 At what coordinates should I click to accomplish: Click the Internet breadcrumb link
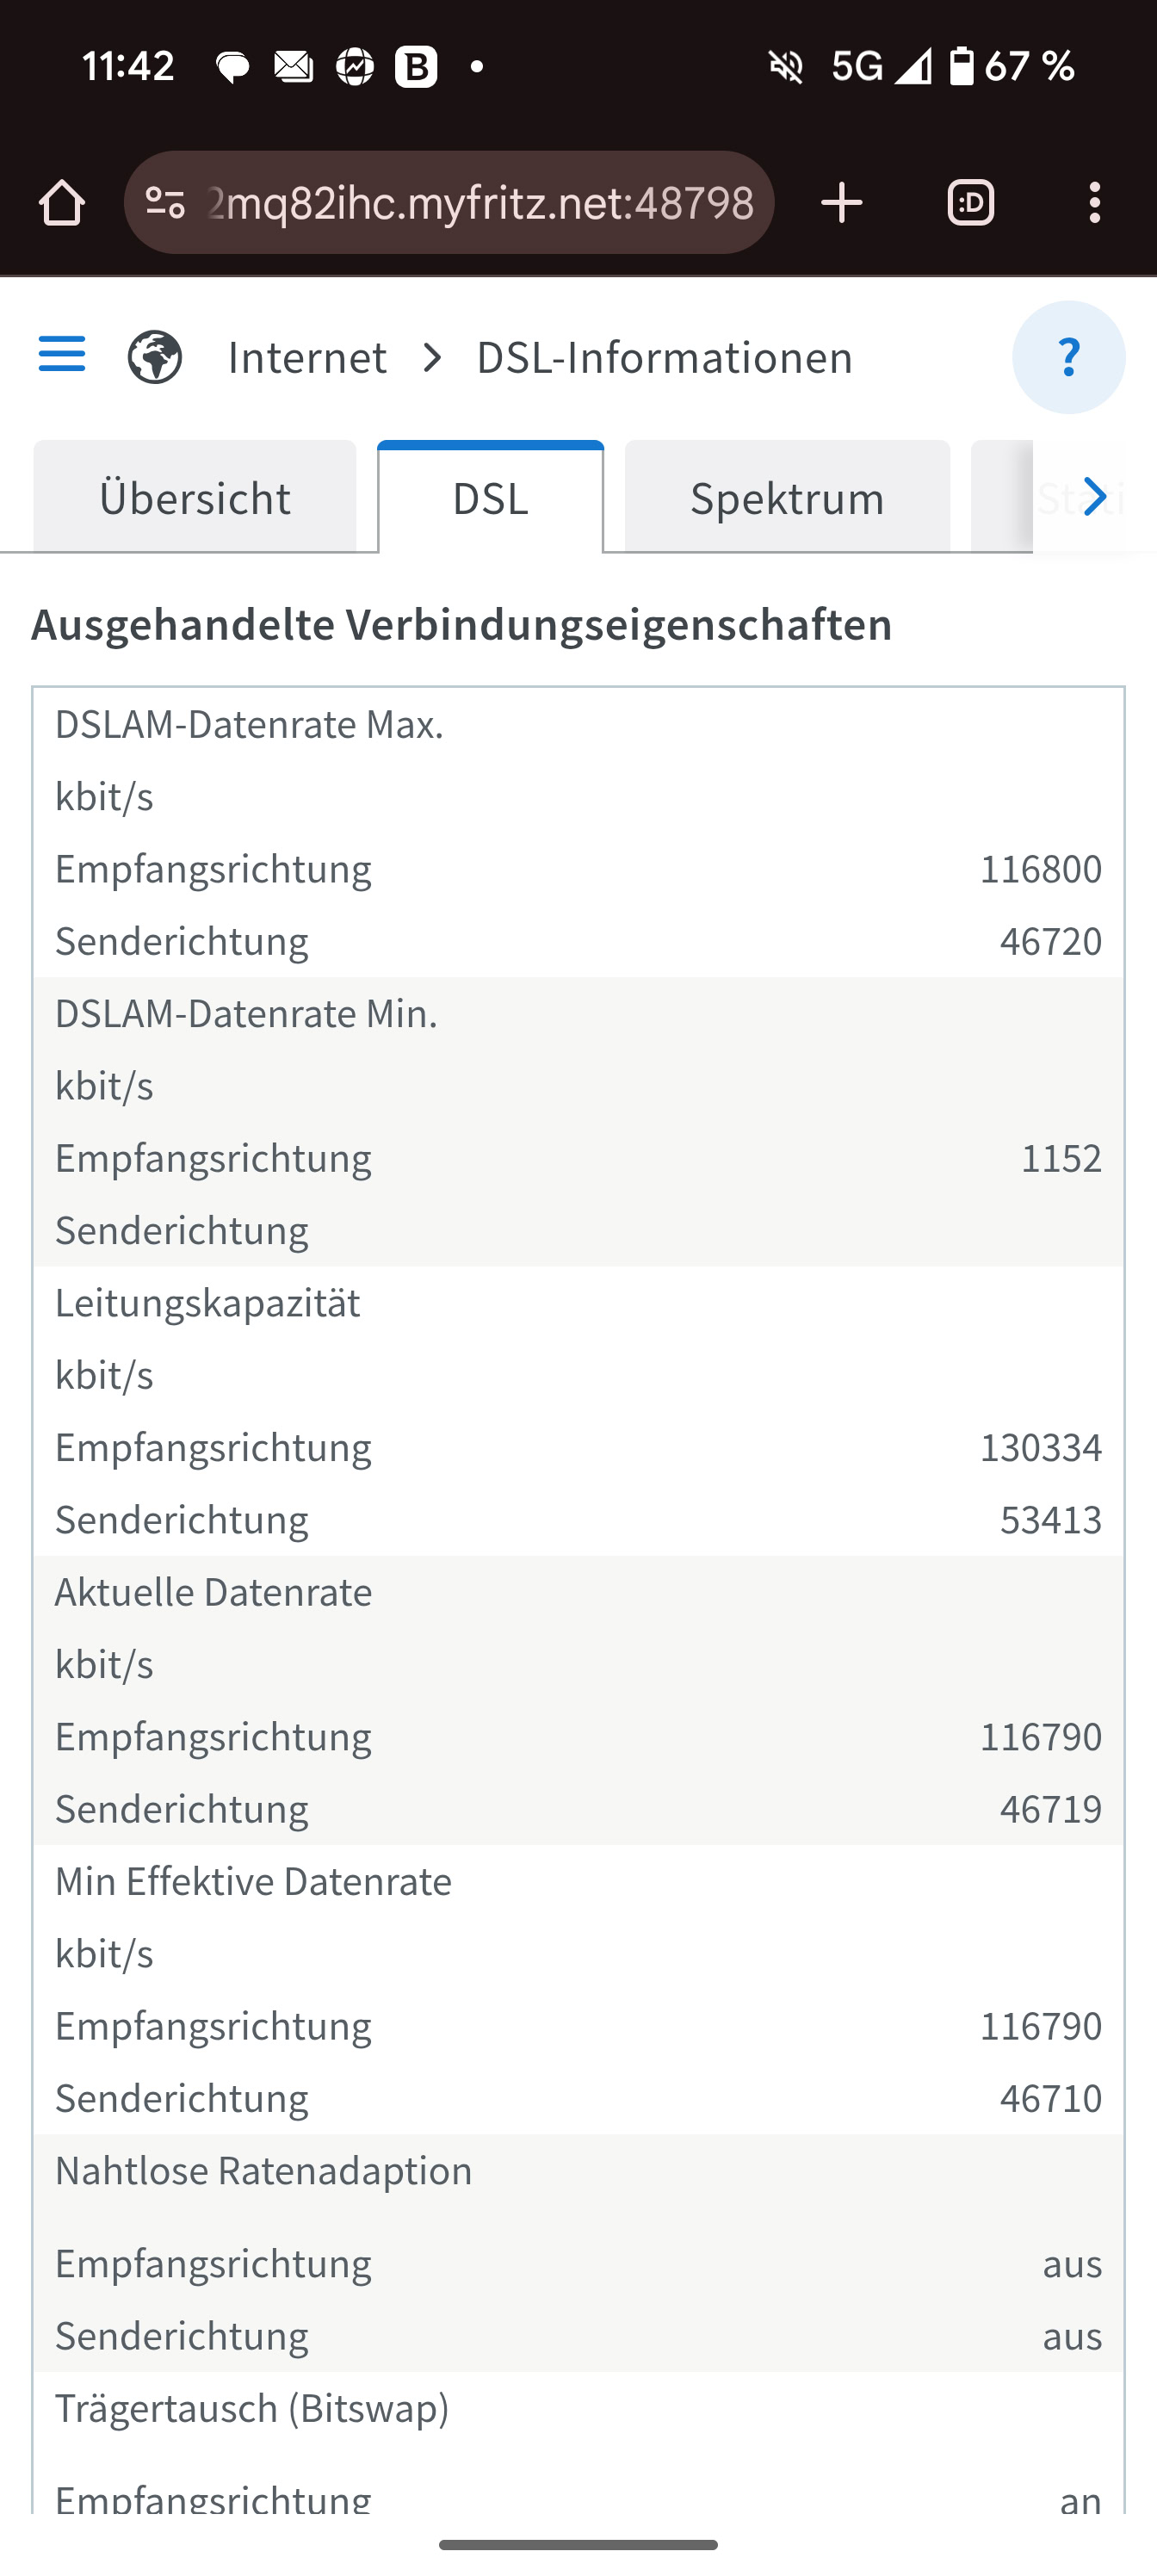coord(307,357)
